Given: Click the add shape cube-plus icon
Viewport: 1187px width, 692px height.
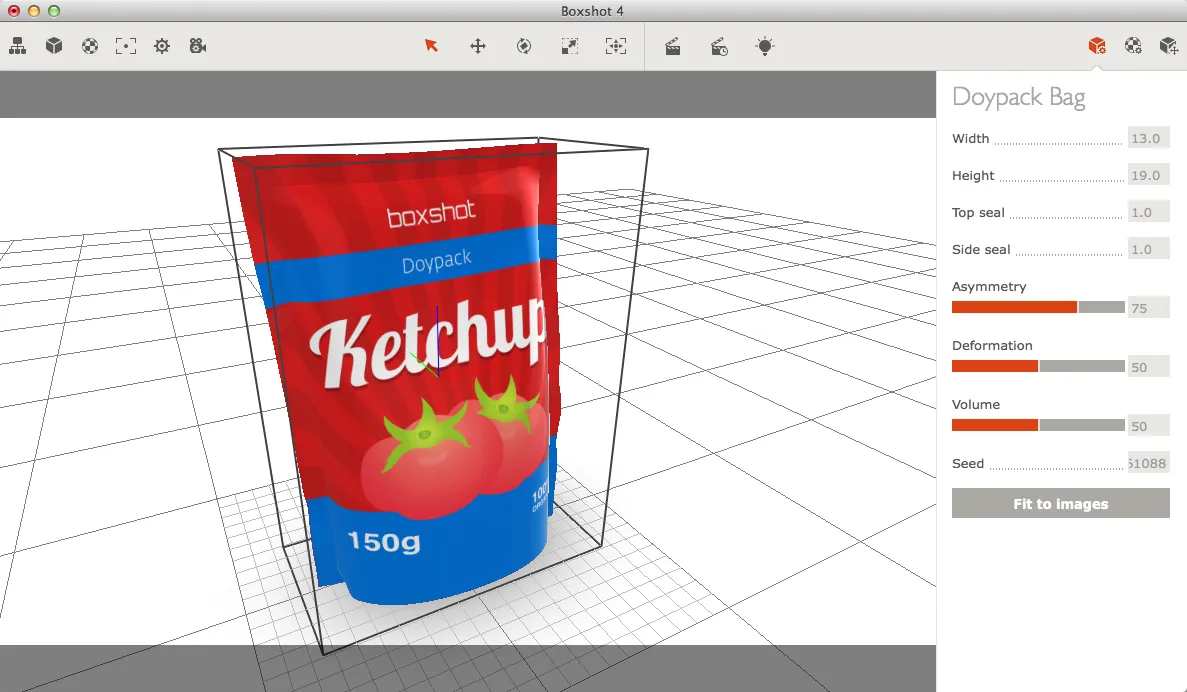Looking at the screenshot, I should (1169, 46).
